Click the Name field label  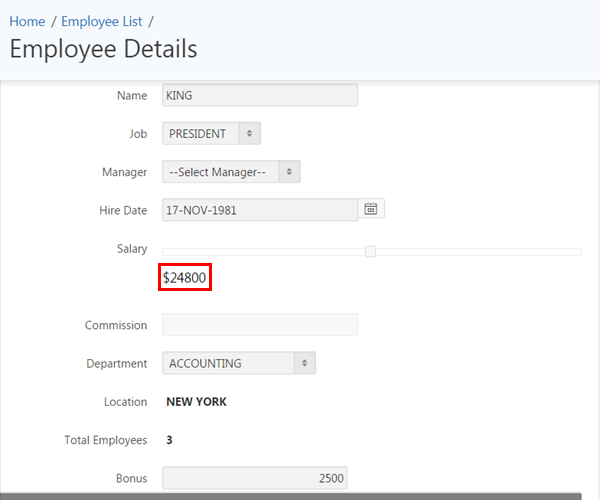tap(132, 95)
